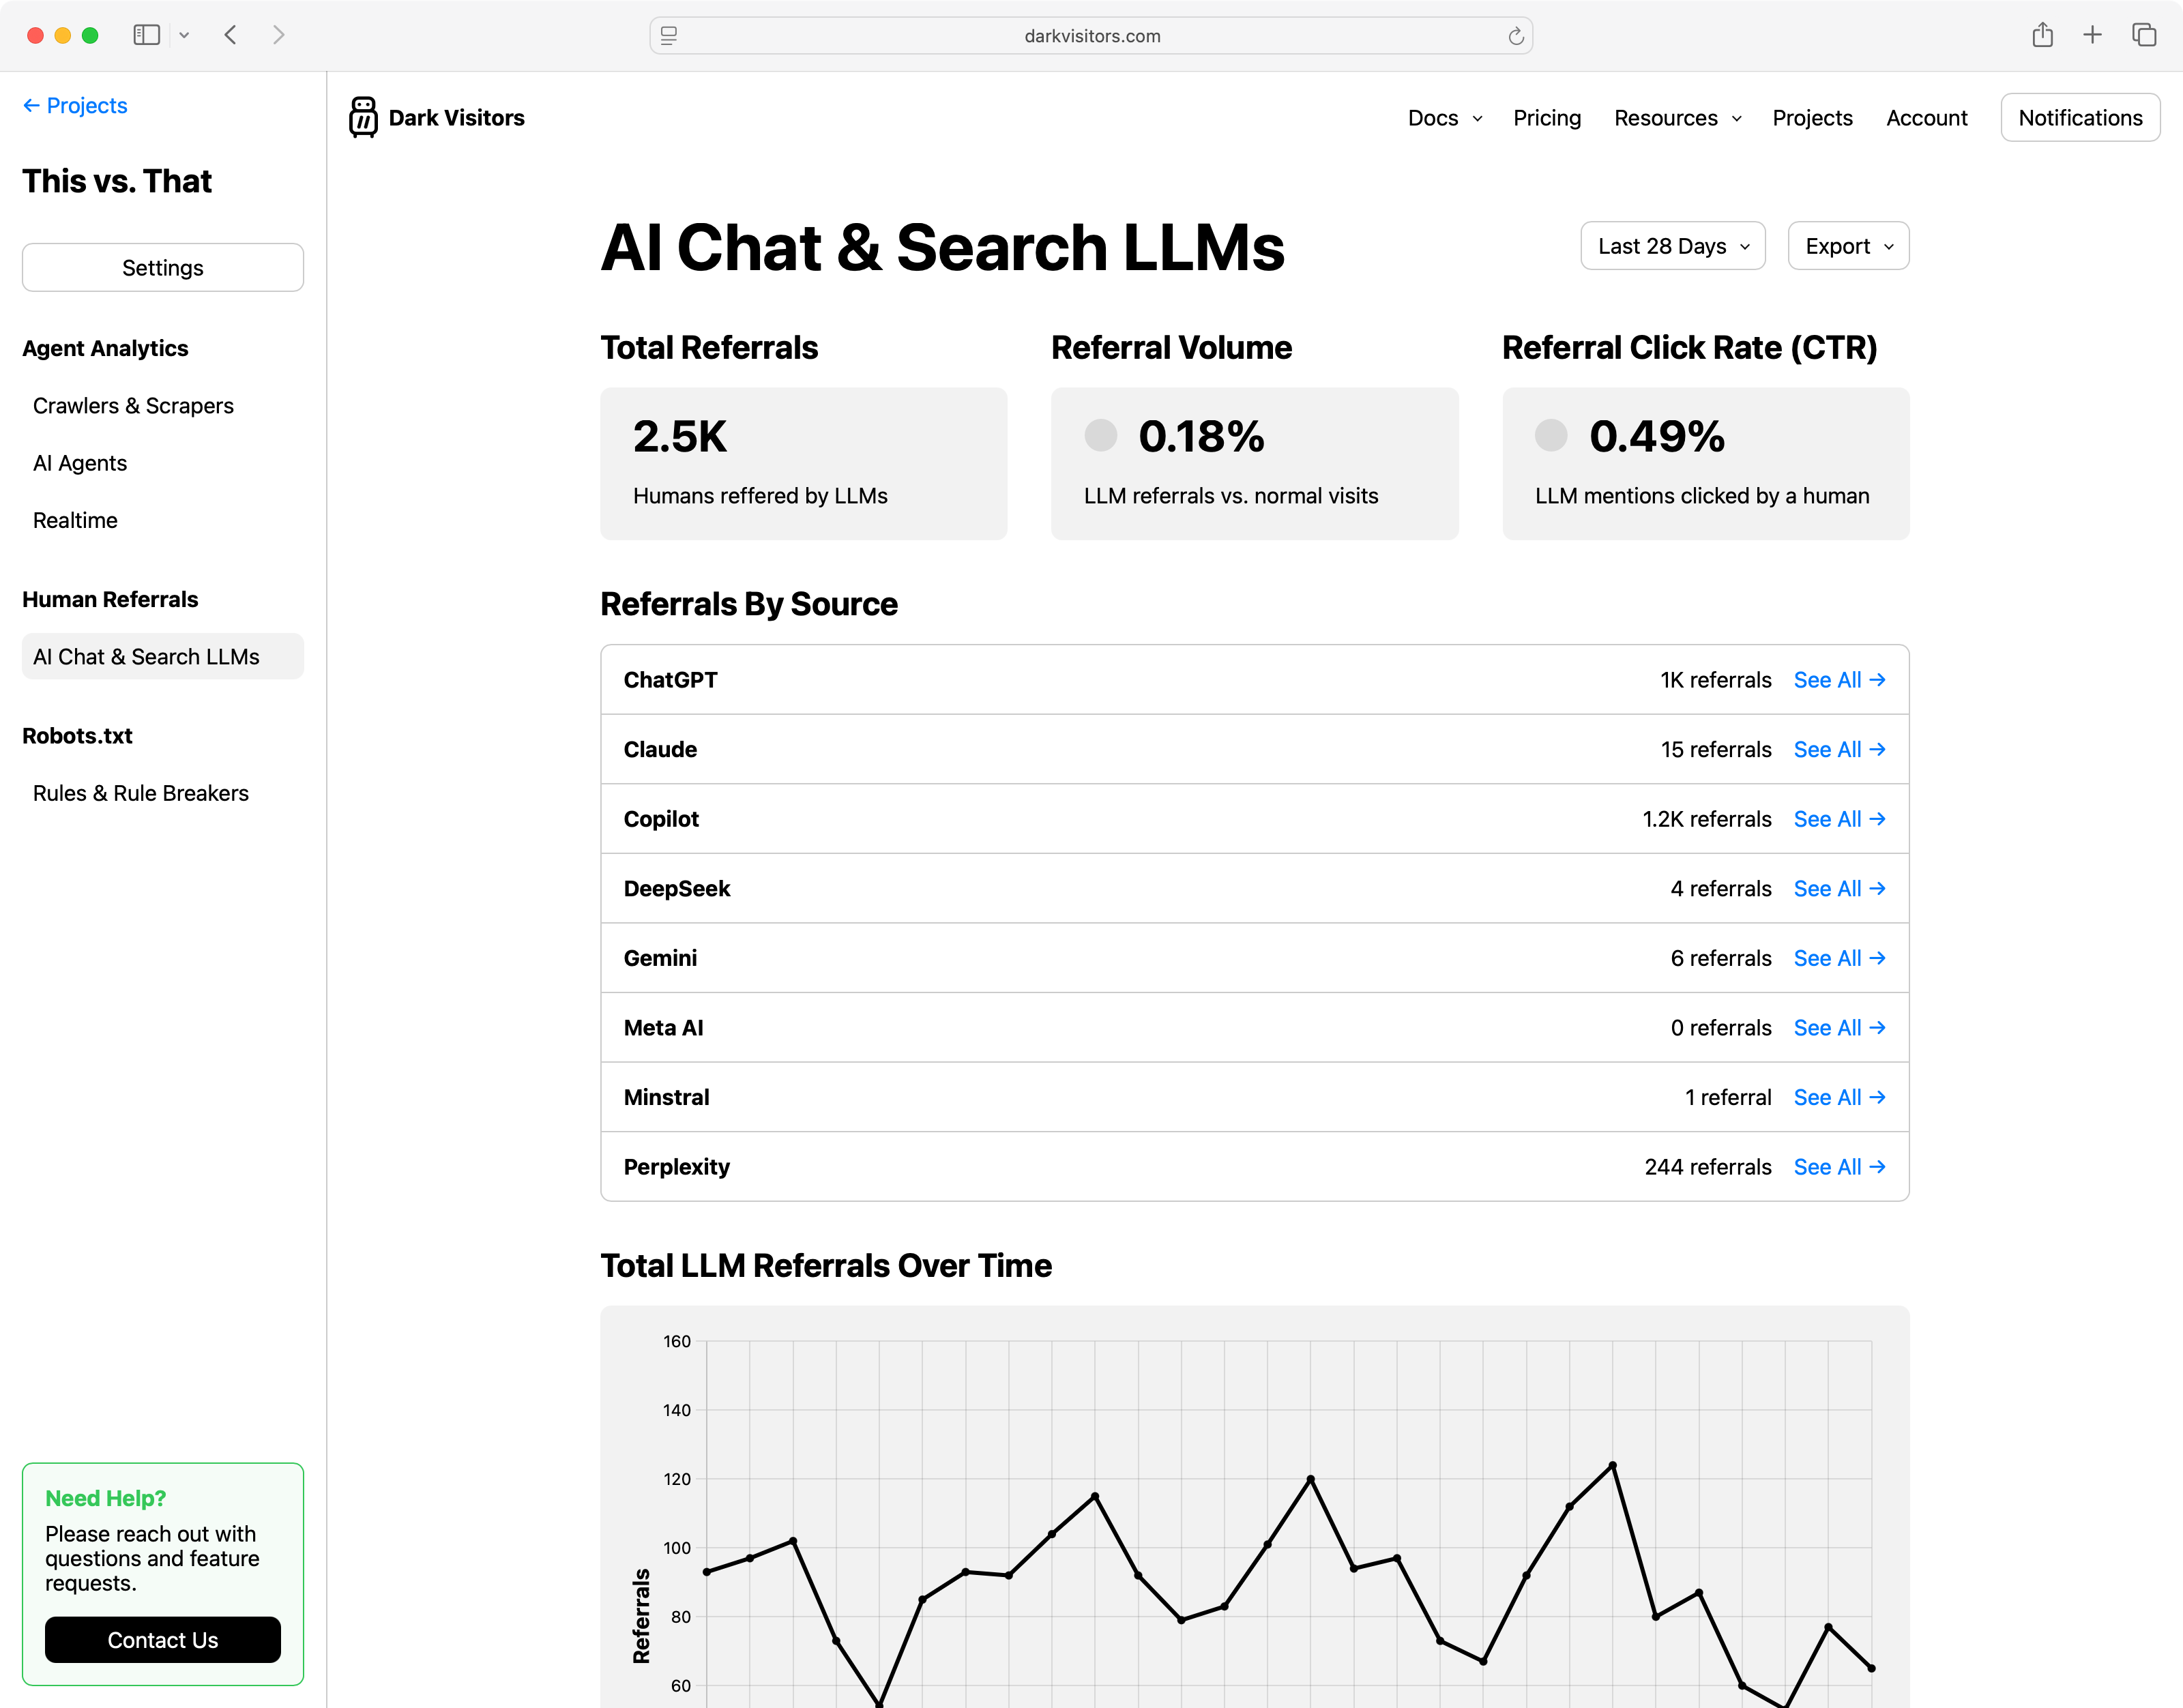Click the 'Total LLM Referrals Over Time' heading
2183x1708 pixels.
(x=826, y=1265)
